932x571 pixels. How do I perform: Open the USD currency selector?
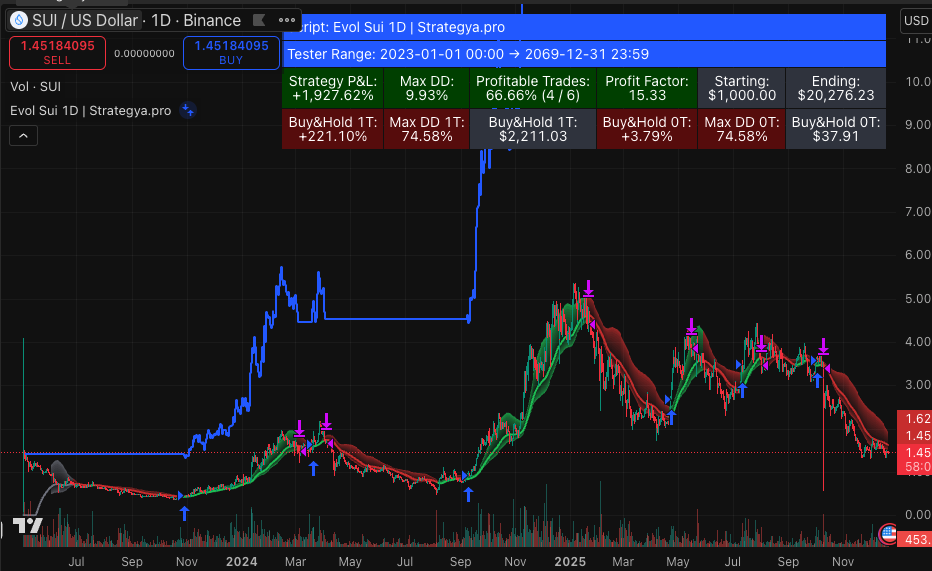(916, 21)
